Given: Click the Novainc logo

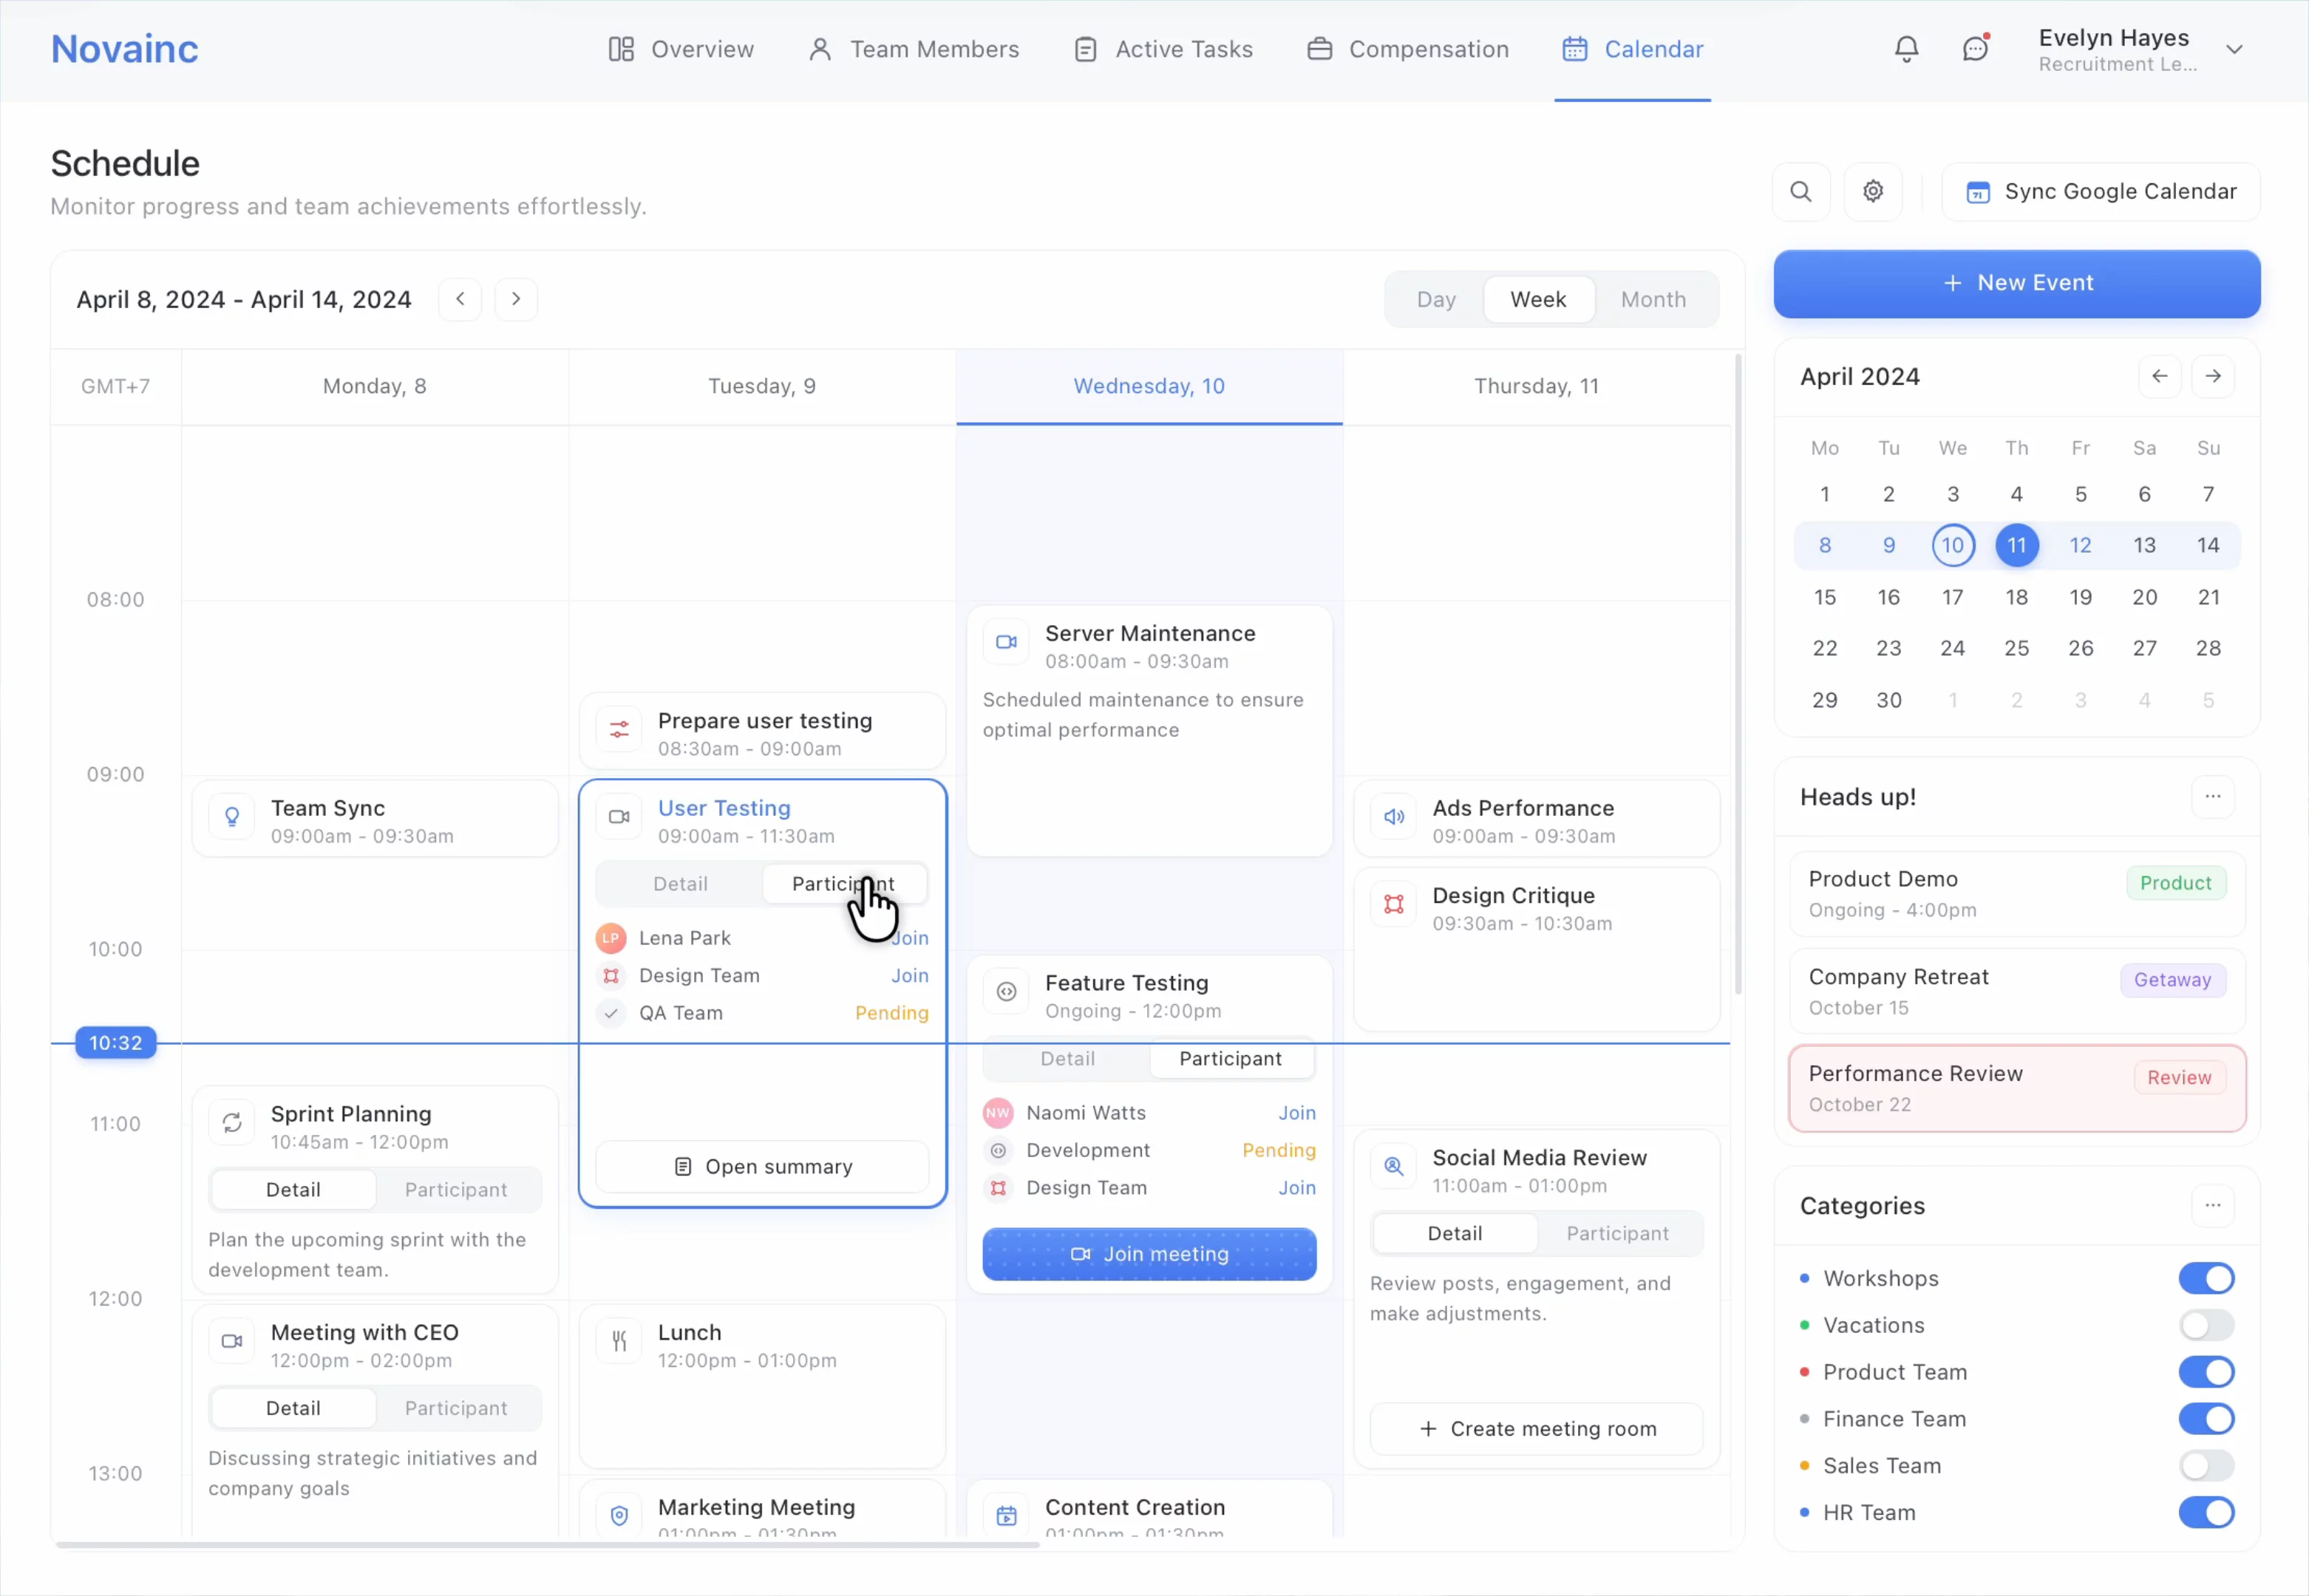Looking at the screenshot, I should [124, 49].
